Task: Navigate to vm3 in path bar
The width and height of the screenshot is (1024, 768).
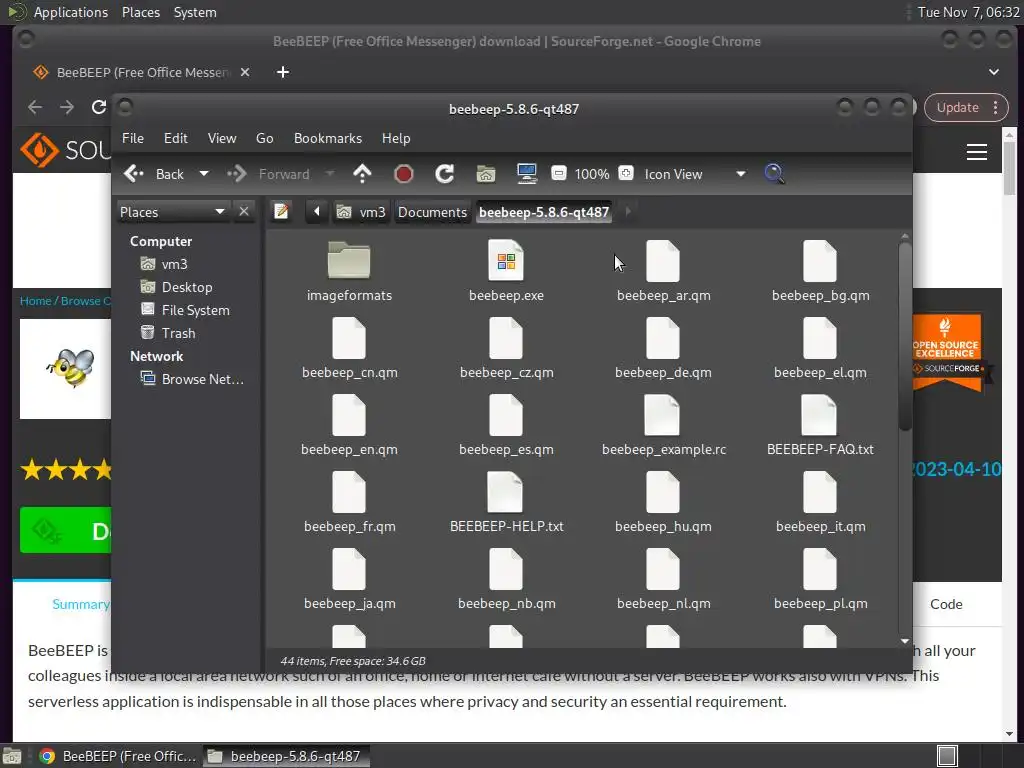Action: (361, 212)
